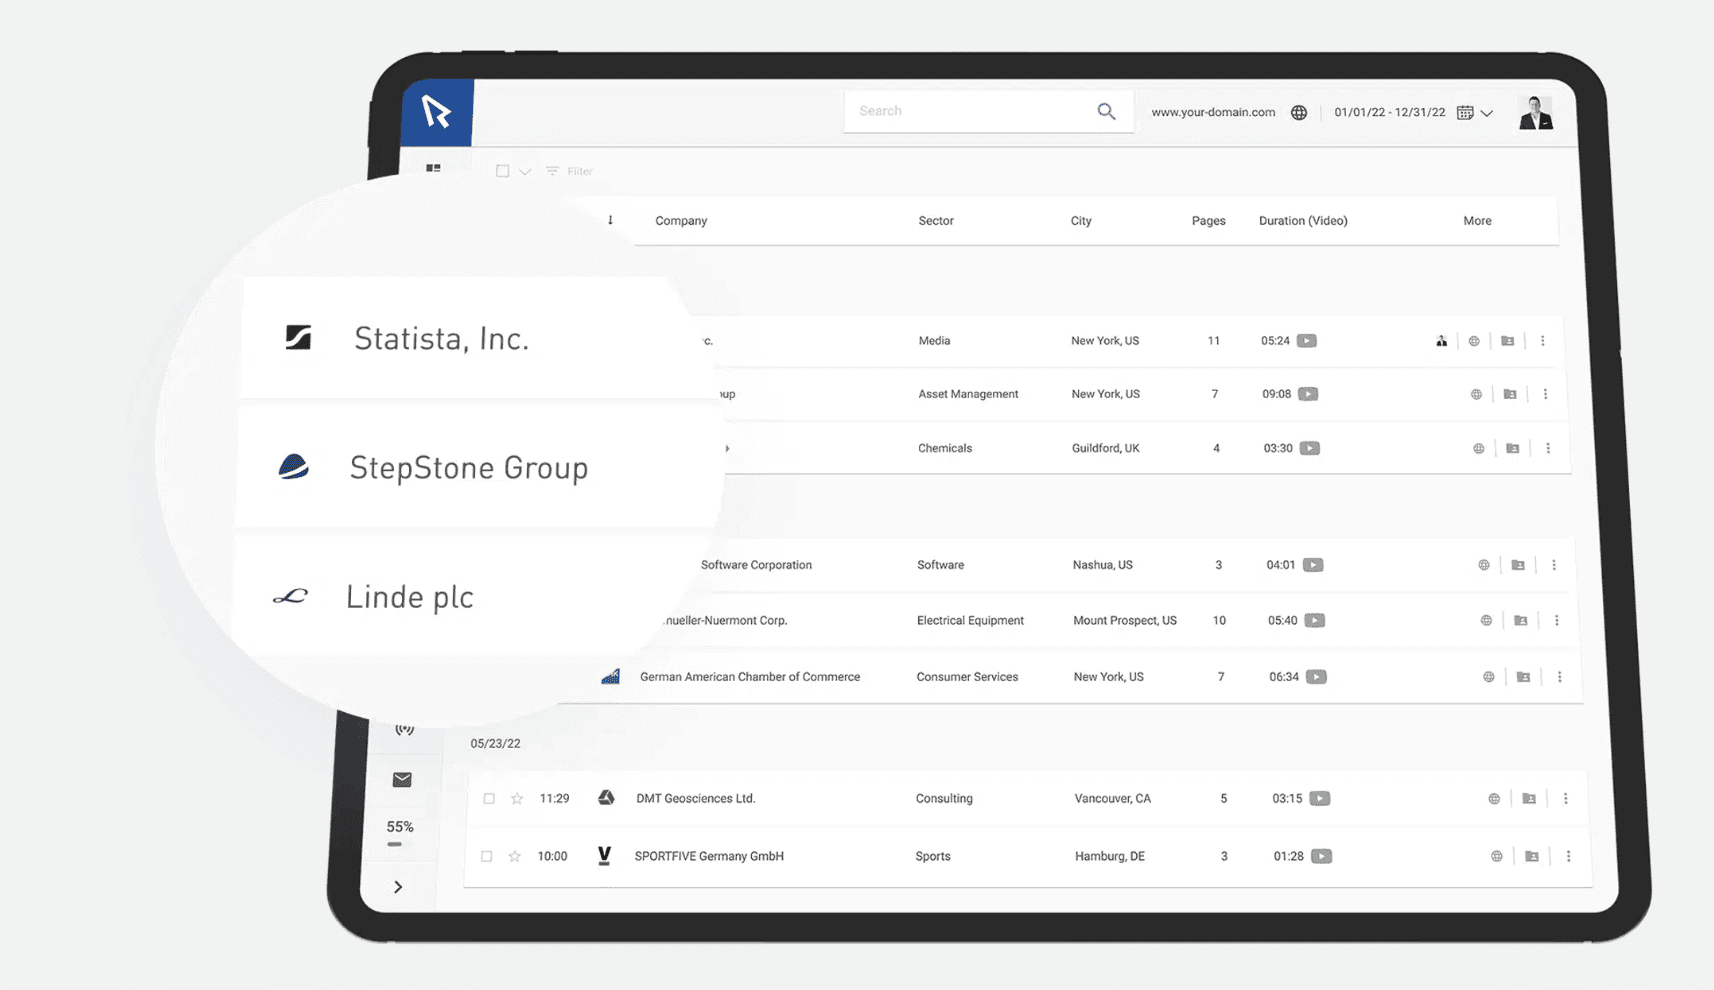Click the More column header
Image resolution: width=1714 pixels, height=990 pixels.
[1477, 221]
